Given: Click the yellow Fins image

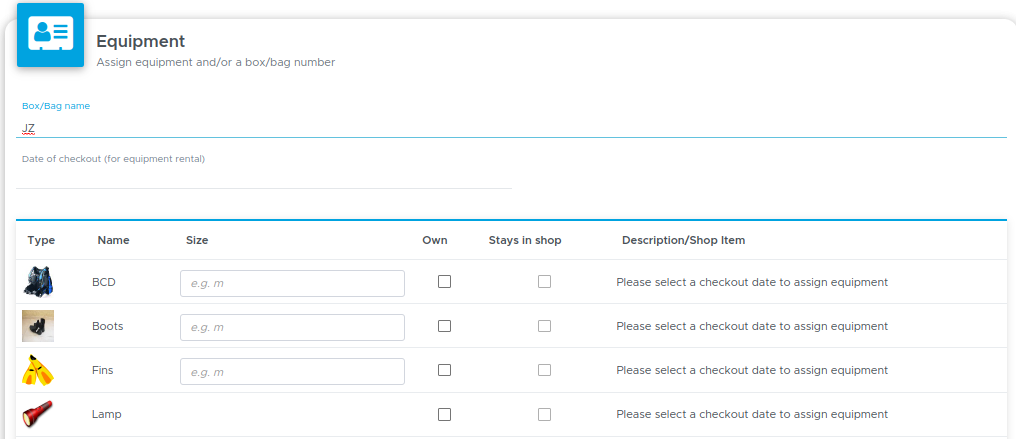Looking at the screenshot, I should point(38,370).
